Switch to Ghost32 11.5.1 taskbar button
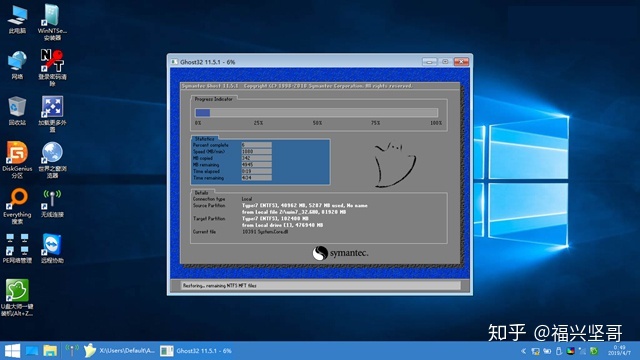Screen dimensions: 640x360 (x=196, y=350)
